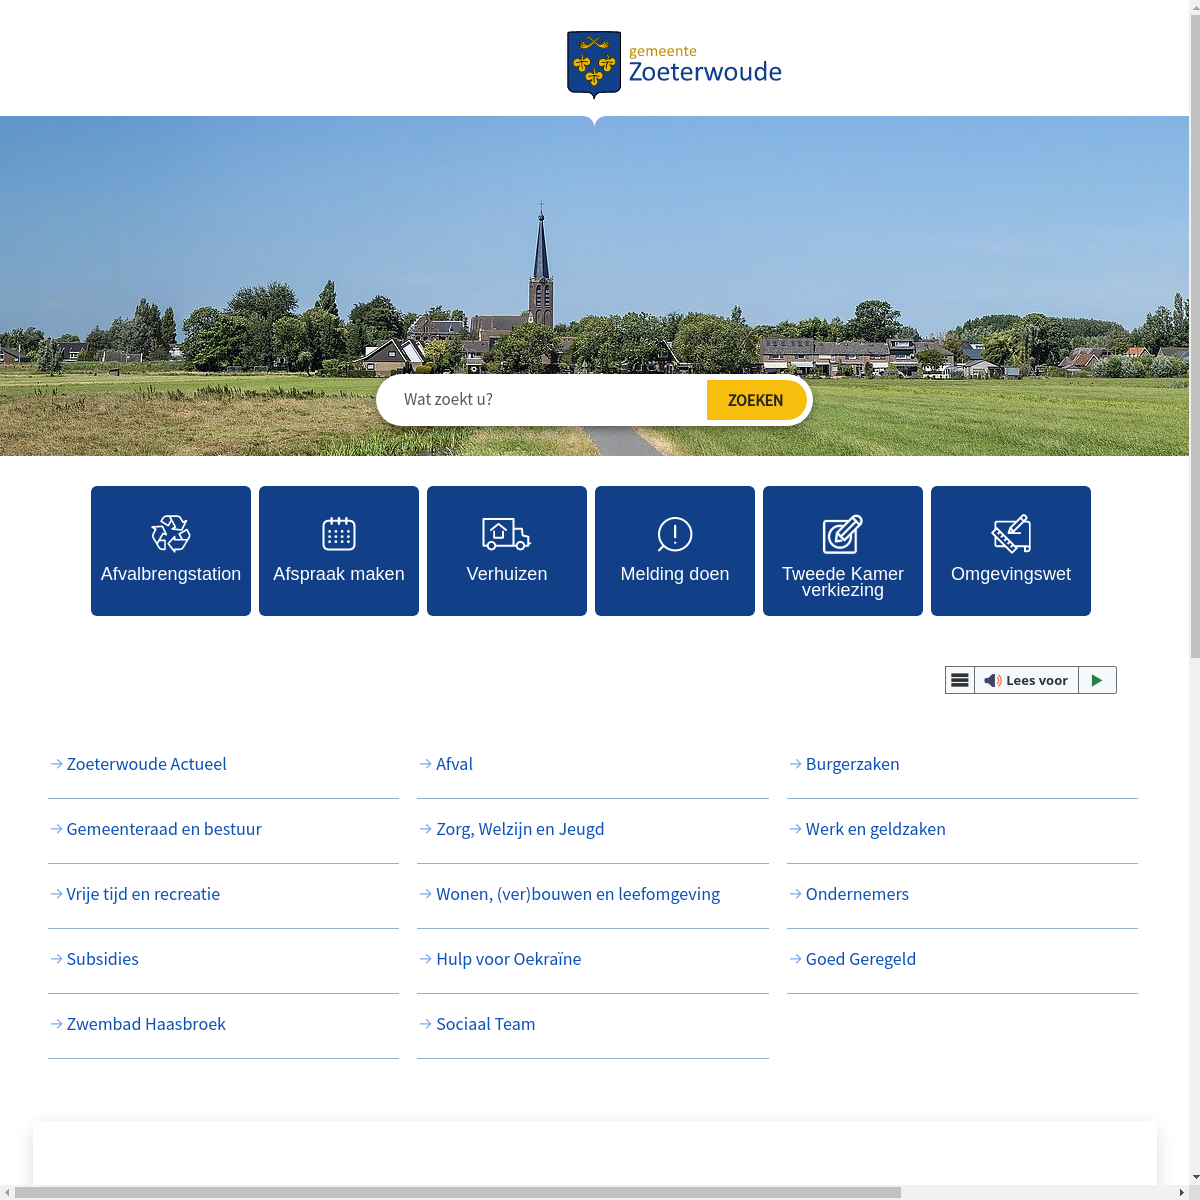Open Tweede Kamer verkiezing tile label

coord(843,582)
